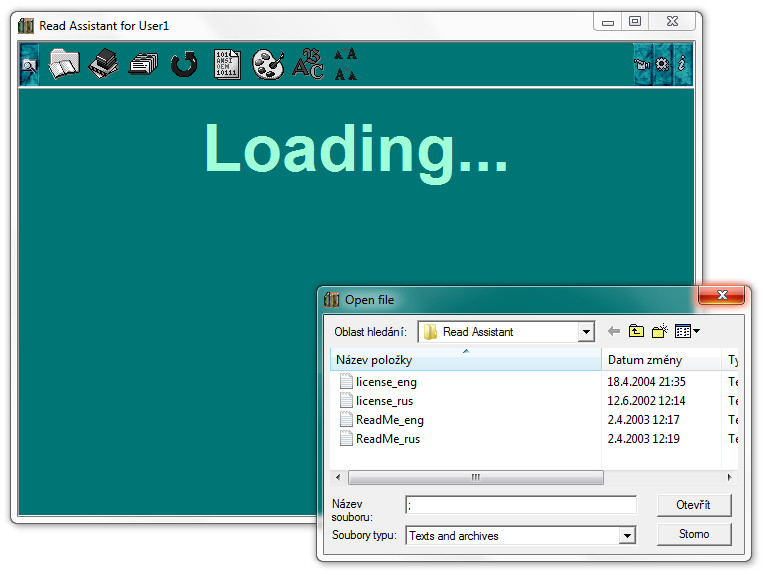Click the Storno button
This screenshot has height=575, width=766.
[x=694, y=534]
